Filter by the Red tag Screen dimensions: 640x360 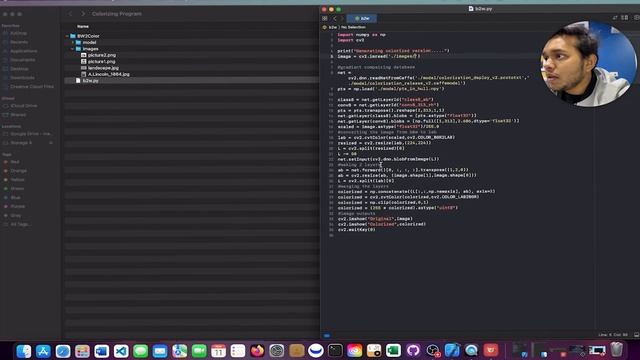[x=15, y=162]
